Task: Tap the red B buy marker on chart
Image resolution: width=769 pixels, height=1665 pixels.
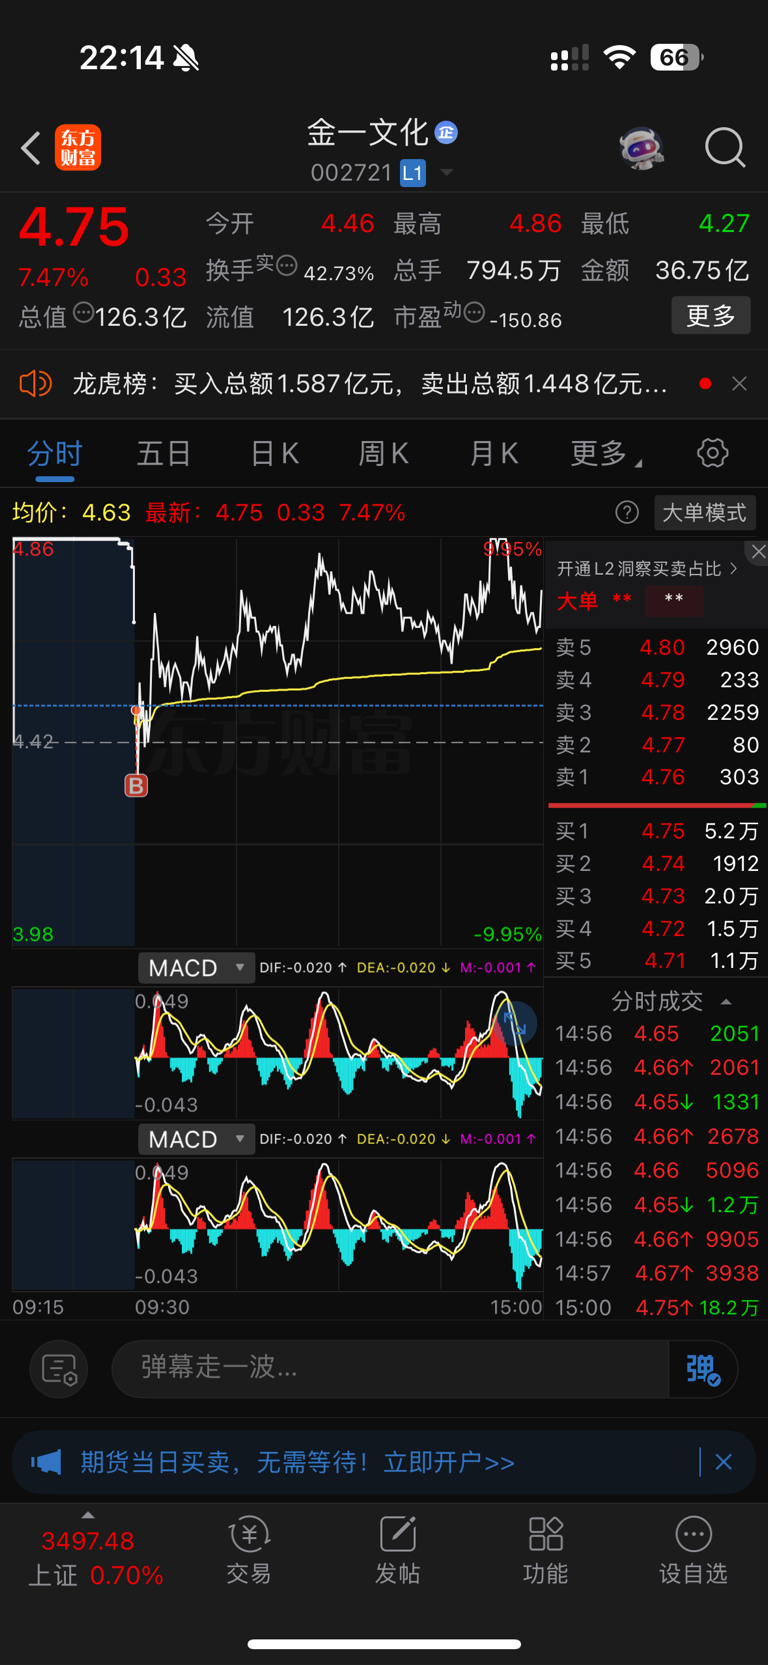Action: (x=136, y=785)
